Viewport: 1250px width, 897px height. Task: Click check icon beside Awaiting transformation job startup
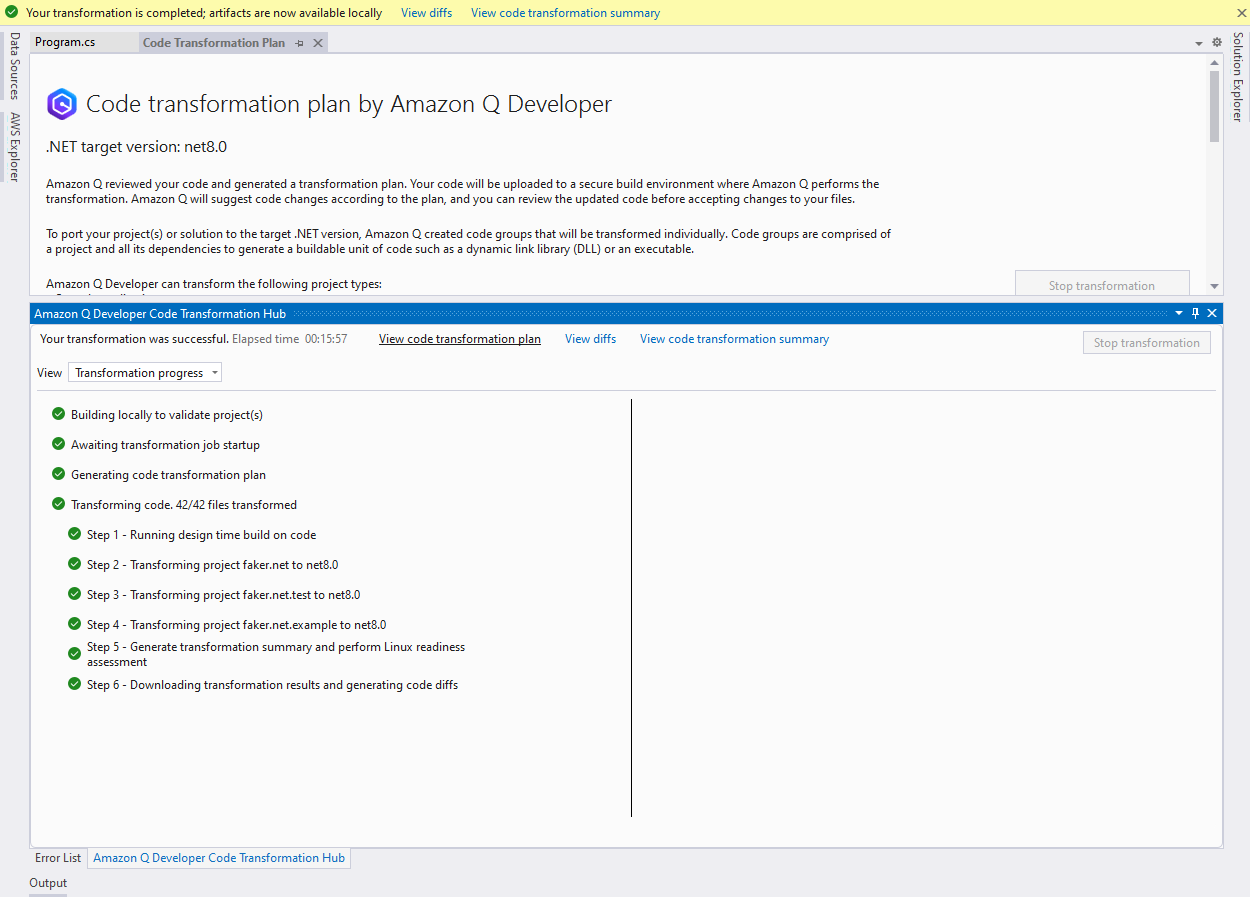[x=58, y=444]
